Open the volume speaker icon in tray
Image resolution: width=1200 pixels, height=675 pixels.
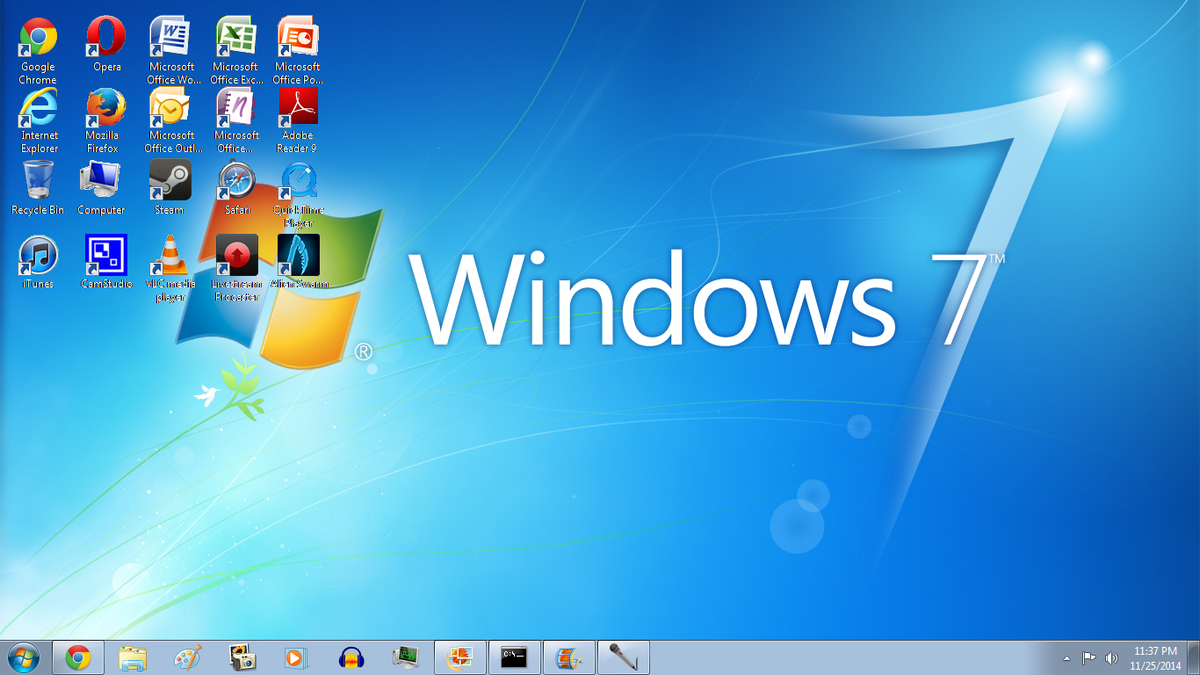coord(1111,658)
